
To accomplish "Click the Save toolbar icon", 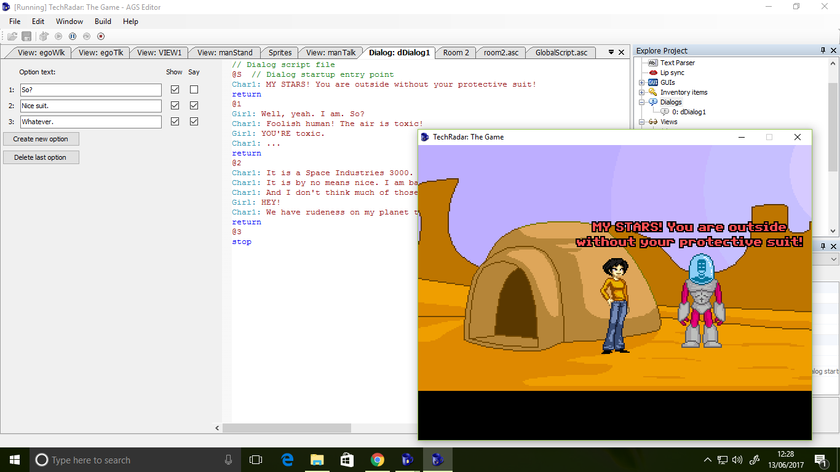I will (26, 36).
